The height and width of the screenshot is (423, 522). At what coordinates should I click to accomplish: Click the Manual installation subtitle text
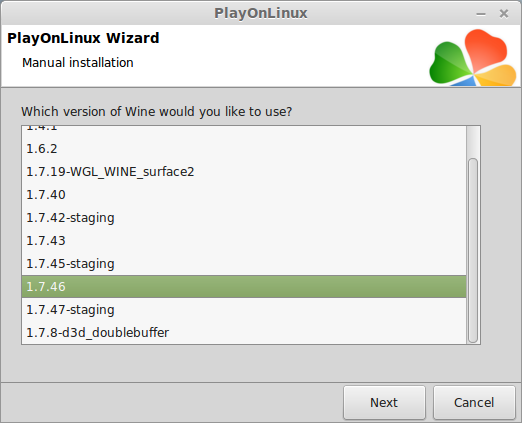coord(78,63)
